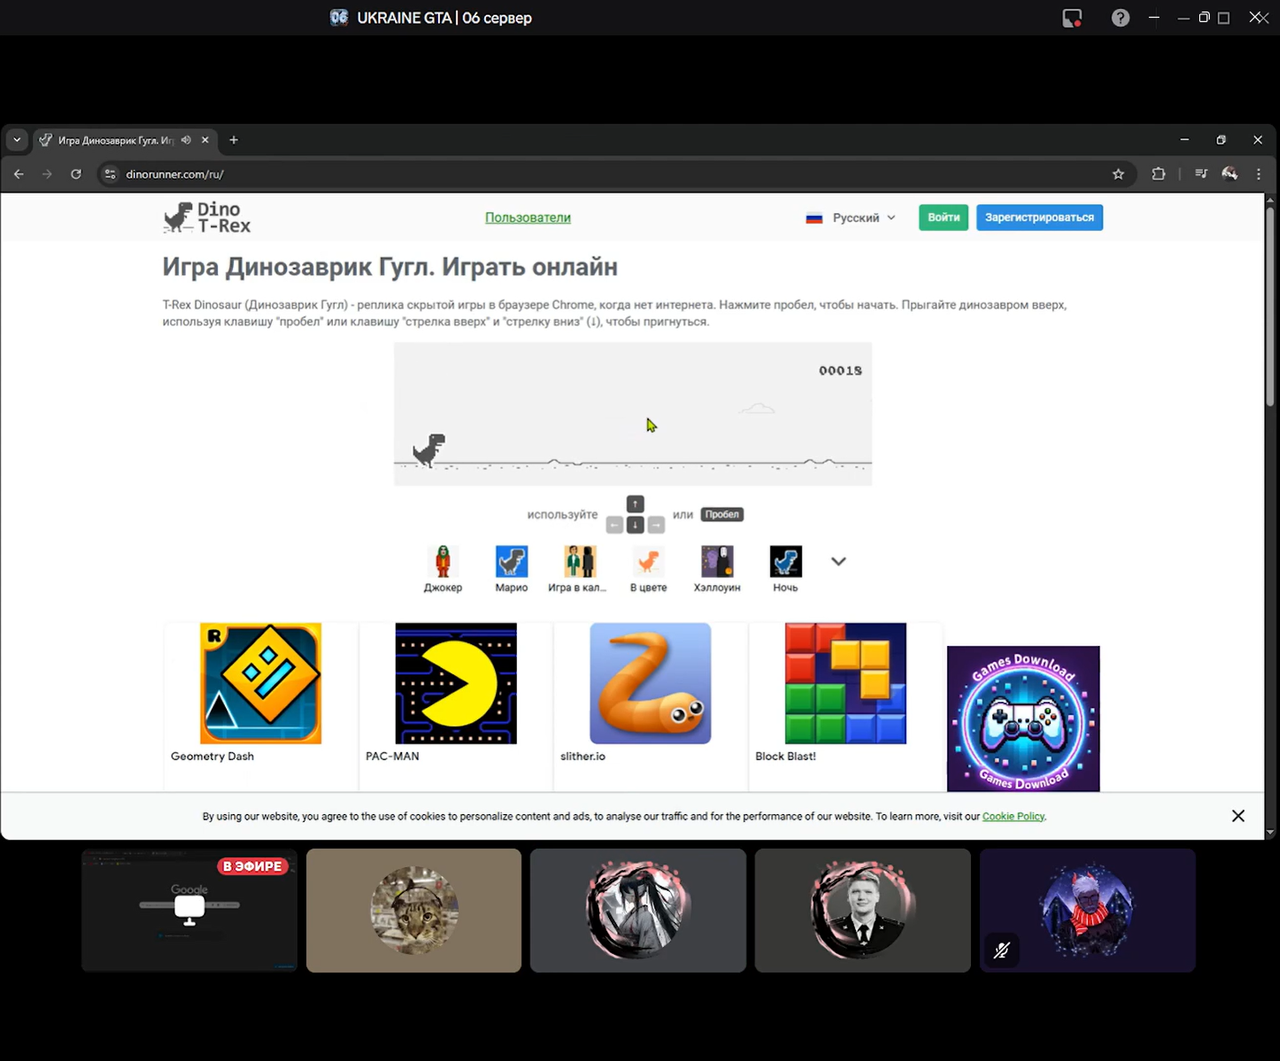This screenshot has height=1061, width=1280.
Task: Click the Games Download ad banner
Action: (x=1023, y=719)
